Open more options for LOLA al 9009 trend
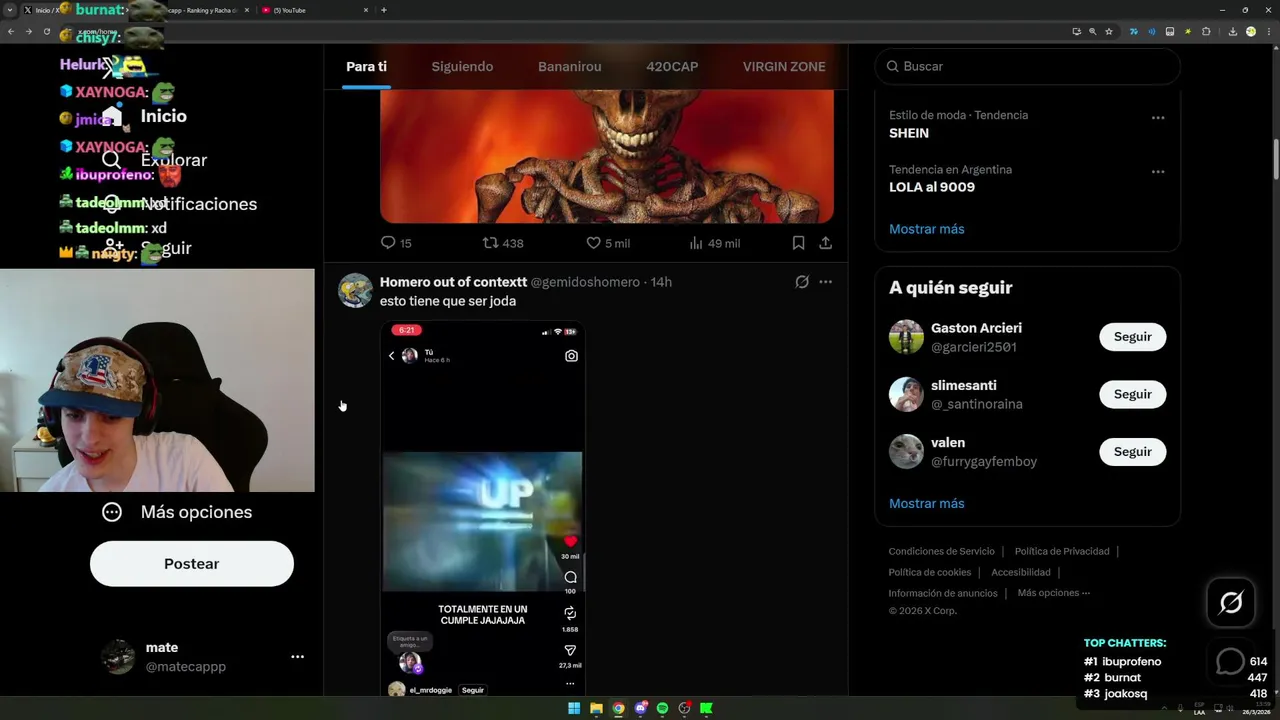The width and height of the screenshot is (1280, 720). (x=1158, y=172)
